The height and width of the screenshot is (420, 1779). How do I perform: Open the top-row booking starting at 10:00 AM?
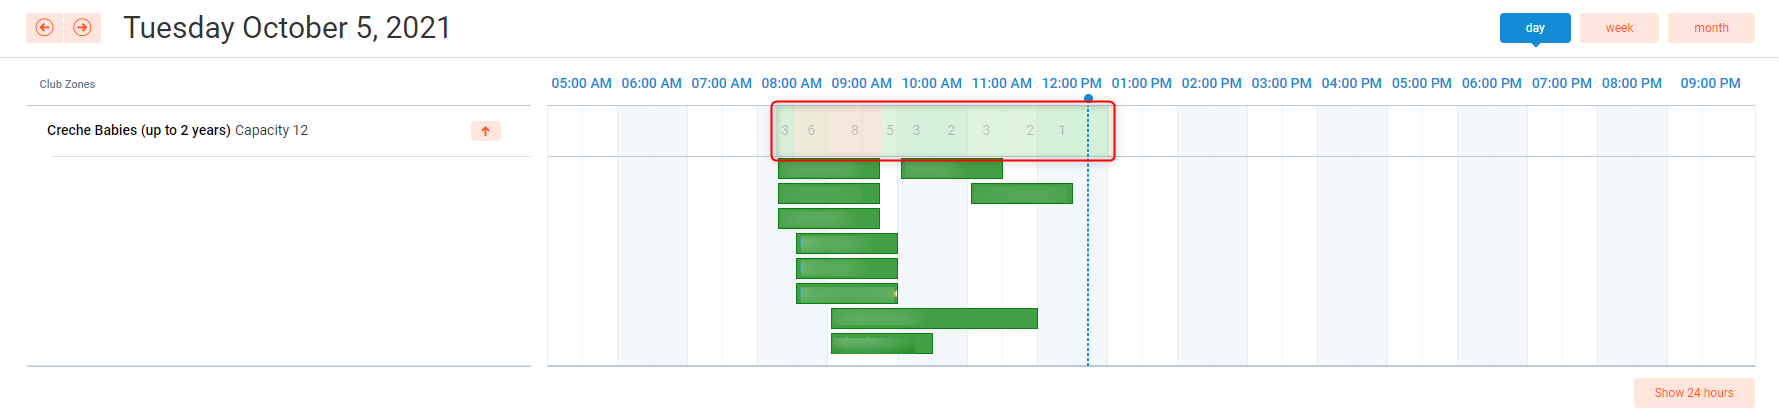click(951, 168)
